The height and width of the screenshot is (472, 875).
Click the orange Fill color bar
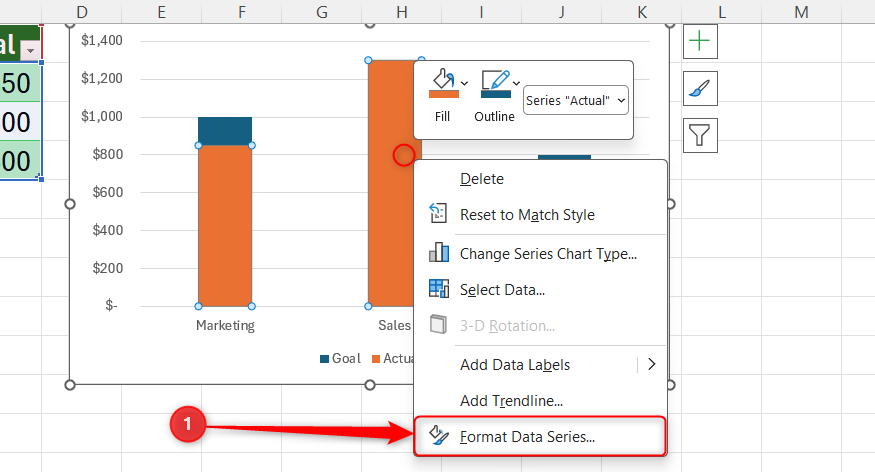click(x=444, y=94)
